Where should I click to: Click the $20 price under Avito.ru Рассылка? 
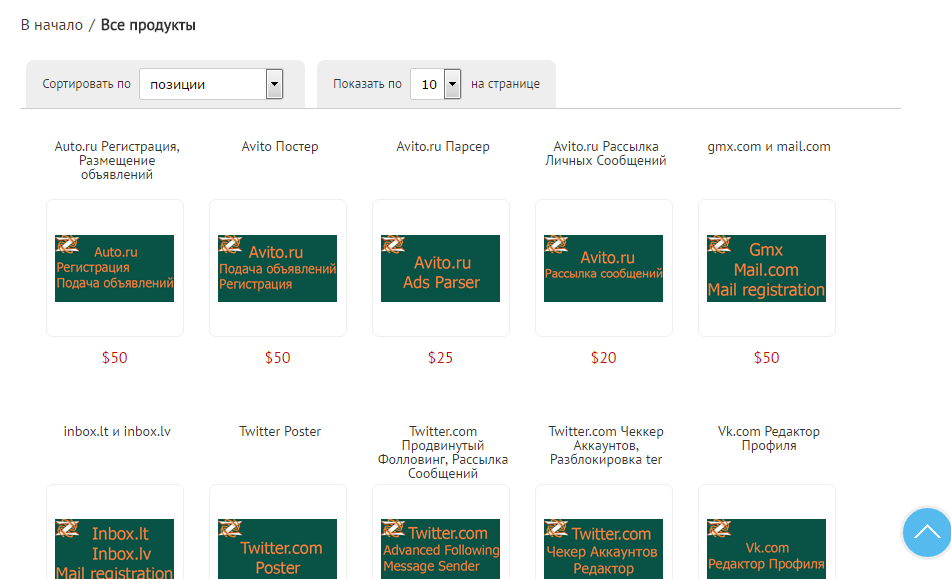coord(603,358)
